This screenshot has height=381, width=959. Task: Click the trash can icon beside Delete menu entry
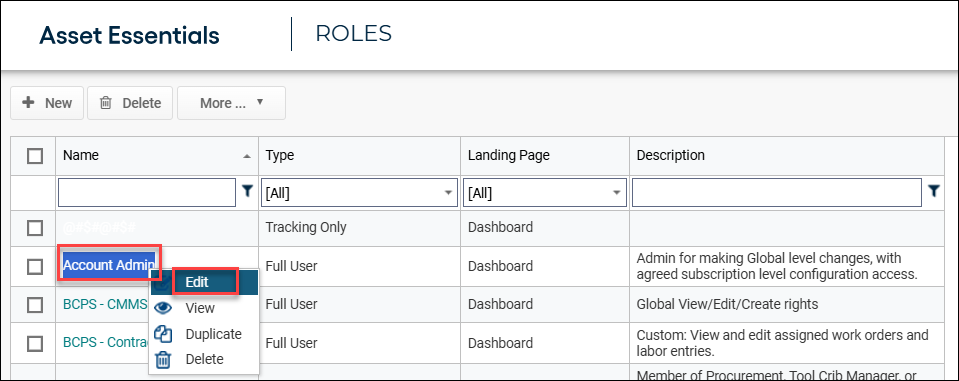[163, 360]
